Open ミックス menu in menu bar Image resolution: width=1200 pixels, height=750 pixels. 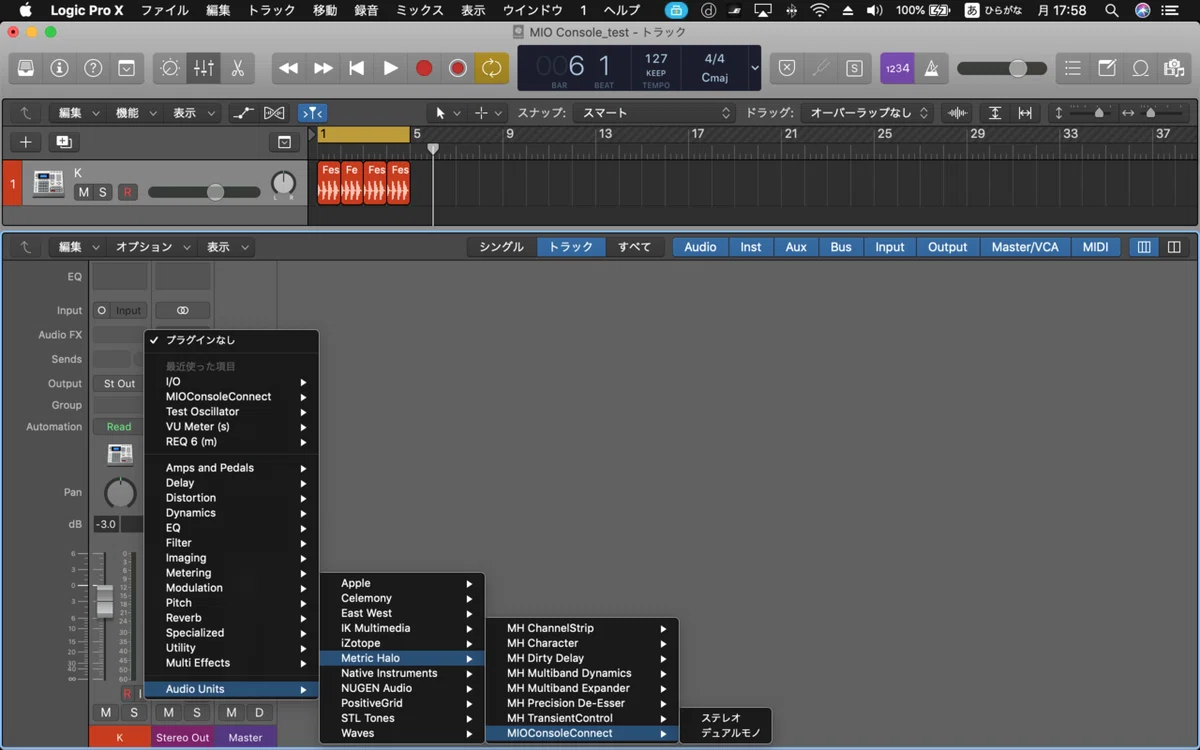(419, 10)
